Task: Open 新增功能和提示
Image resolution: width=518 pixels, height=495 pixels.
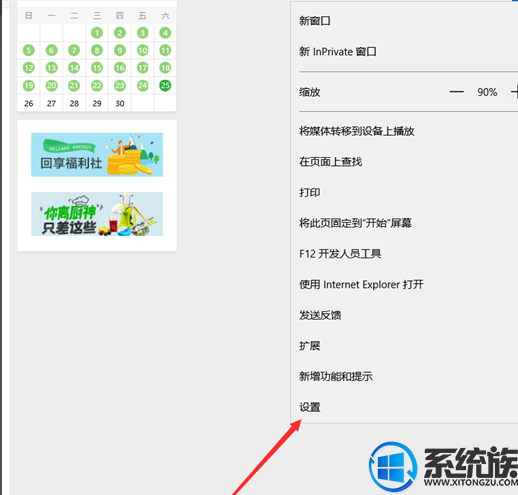Action: point(404,377)
